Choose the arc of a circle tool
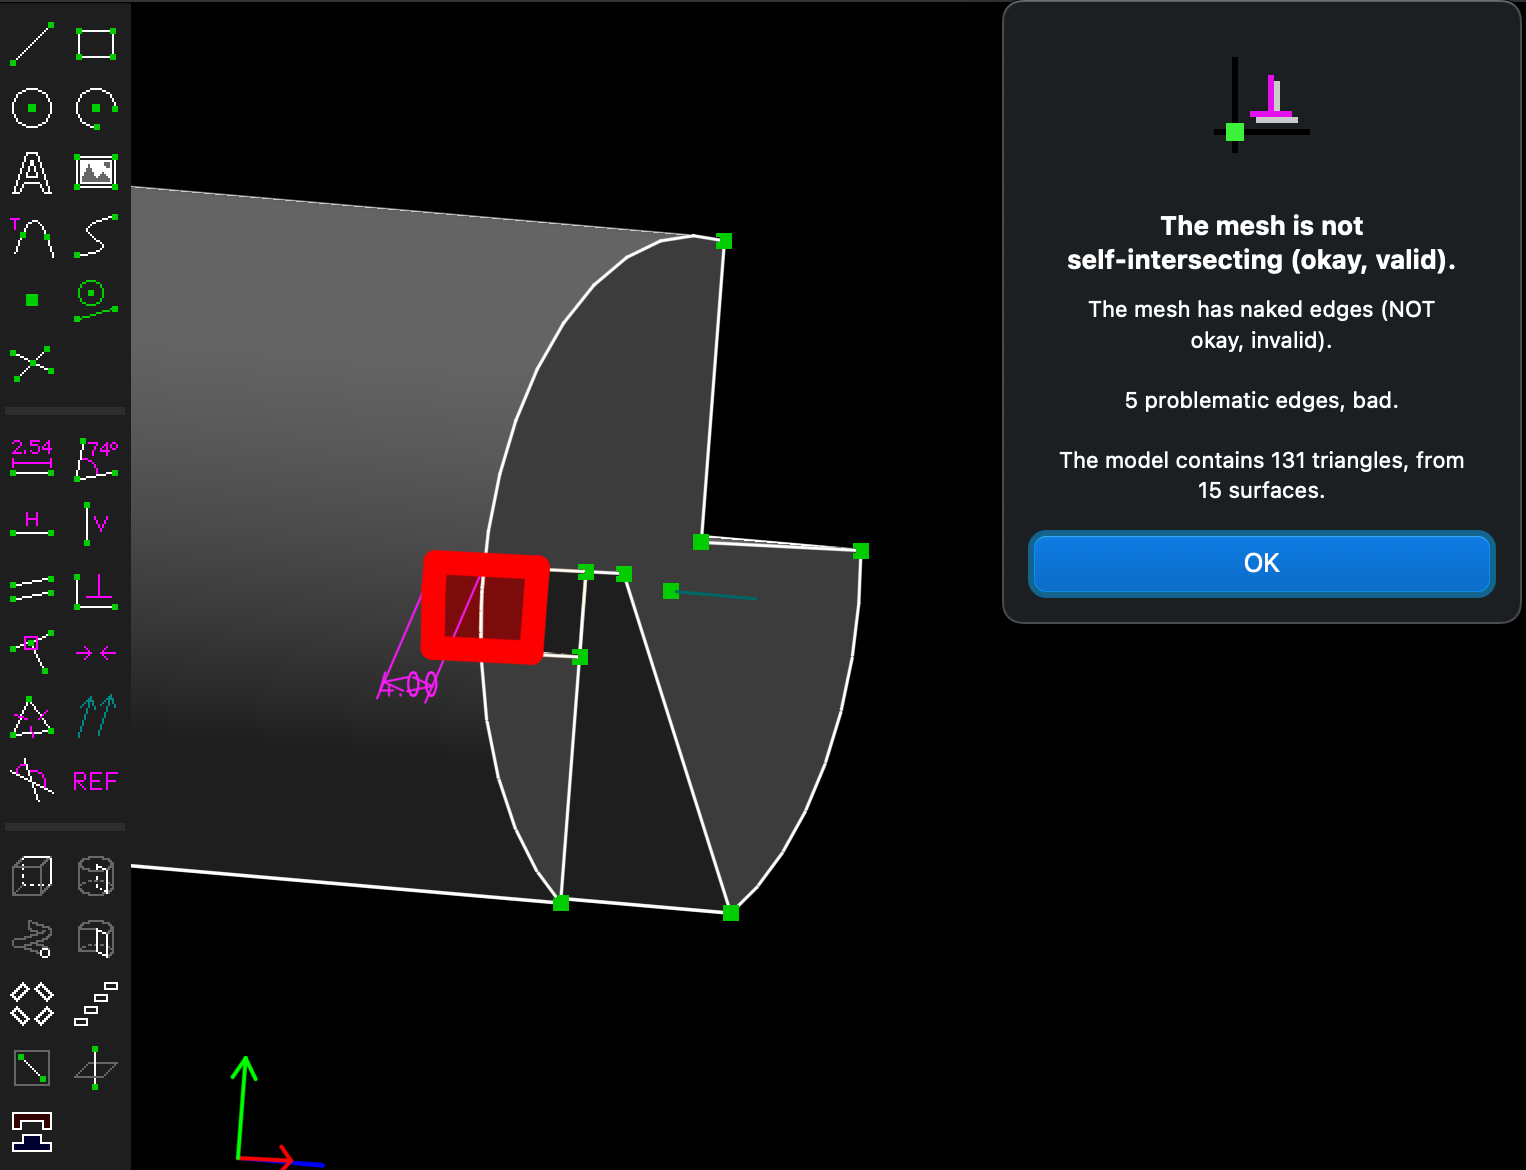This screenshot has height=1170, width=1526. [x=96, y=107]
